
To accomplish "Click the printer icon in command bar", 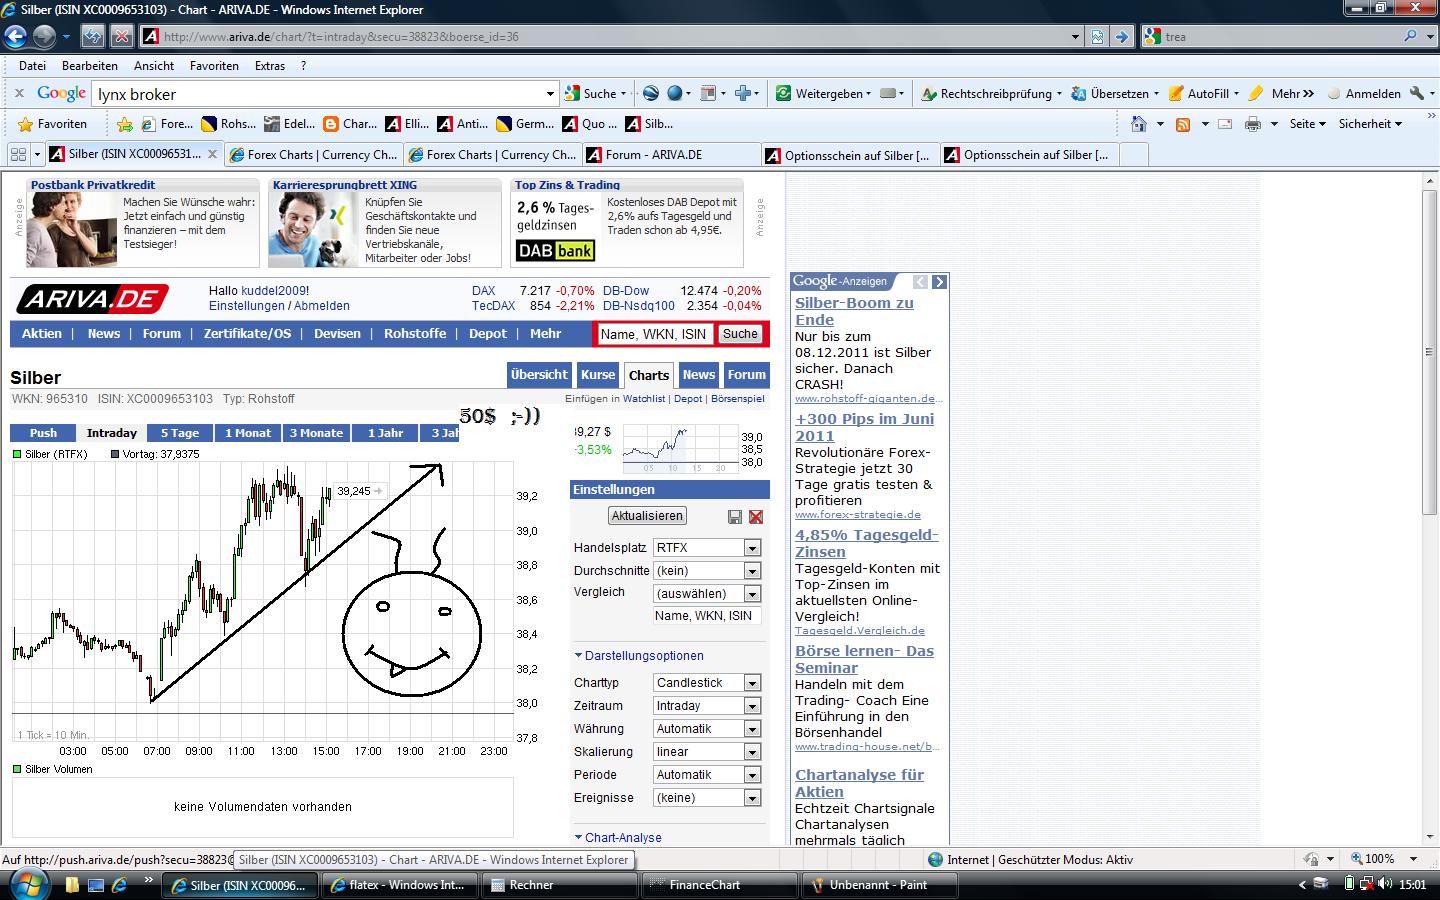I will coord(1252,124).
